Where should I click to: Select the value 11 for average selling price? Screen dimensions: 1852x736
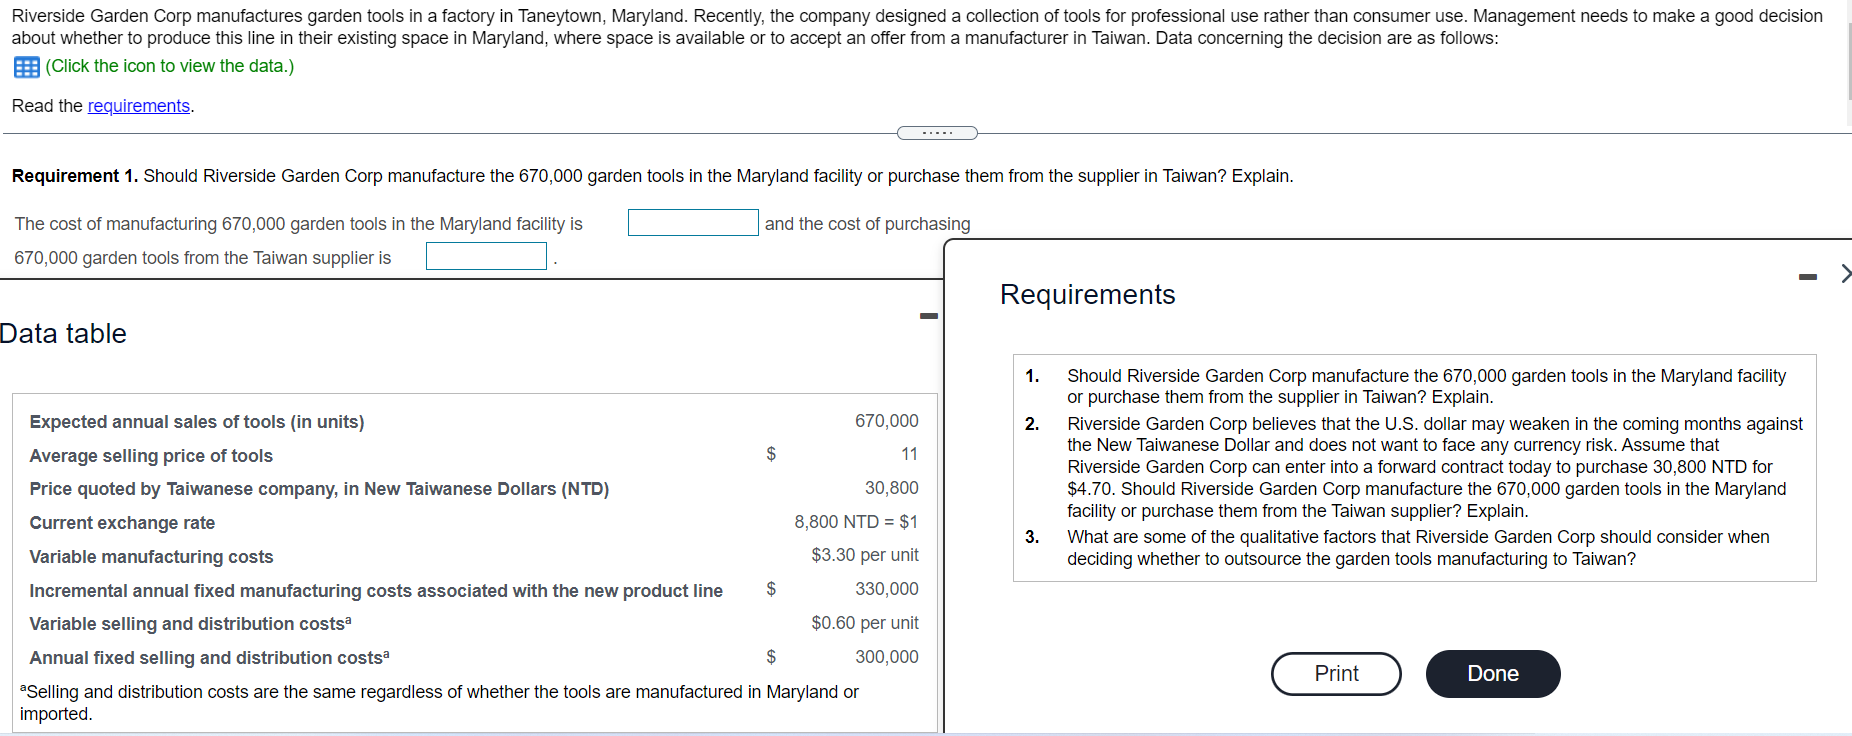[x=909, y=454]
